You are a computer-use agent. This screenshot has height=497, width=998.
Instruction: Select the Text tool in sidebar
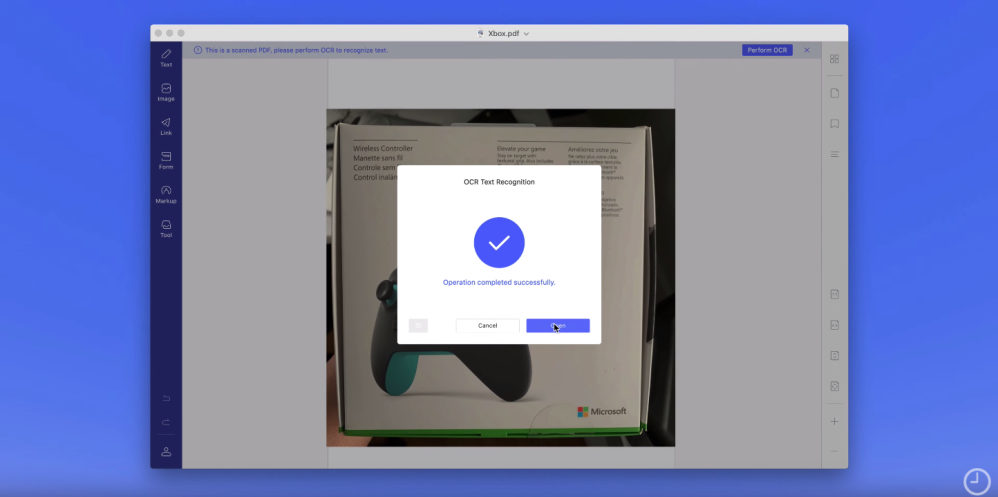tap(166, 57)
